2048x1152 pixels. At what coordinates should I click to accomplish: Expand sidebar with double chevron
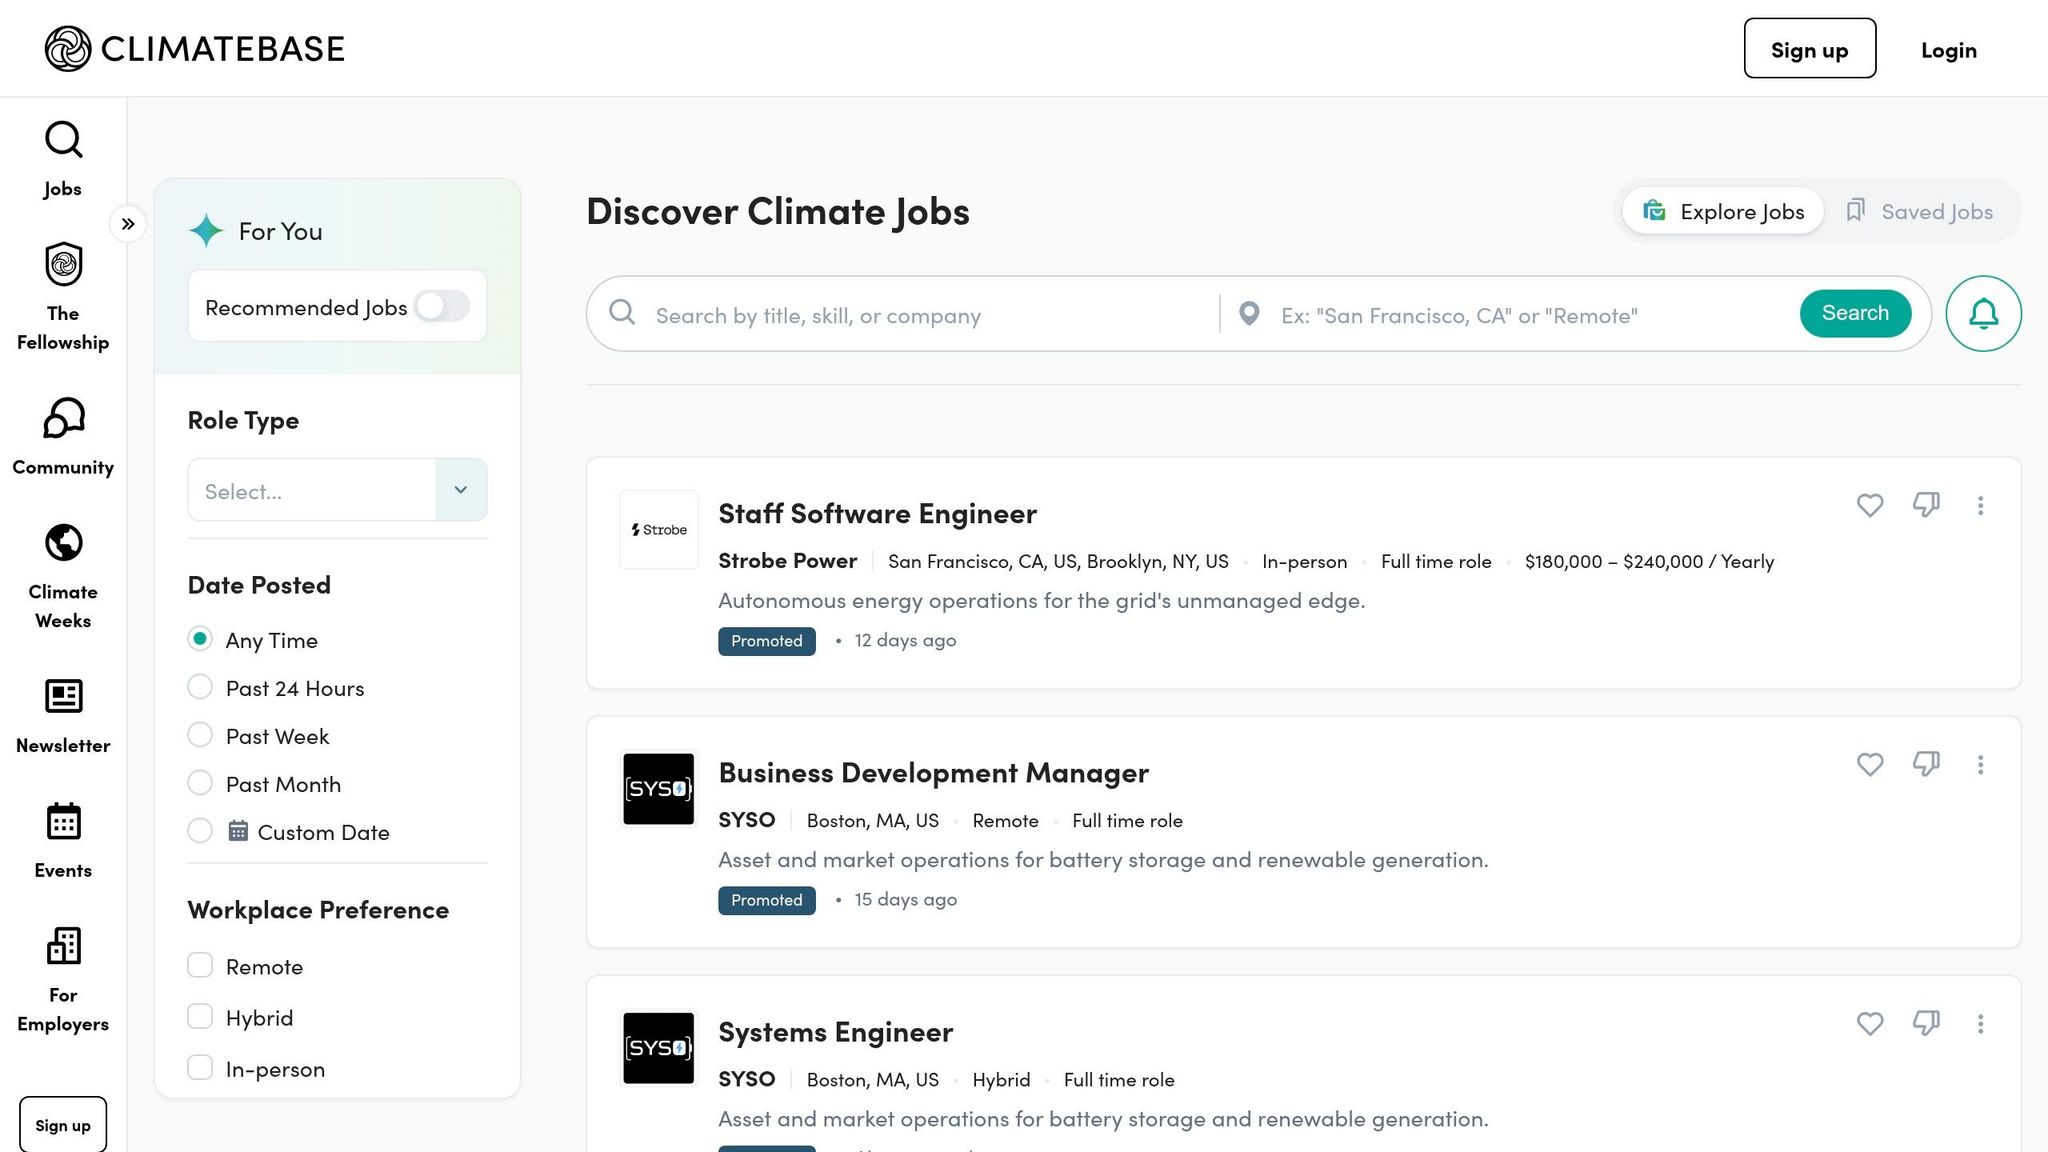(128, 224)
